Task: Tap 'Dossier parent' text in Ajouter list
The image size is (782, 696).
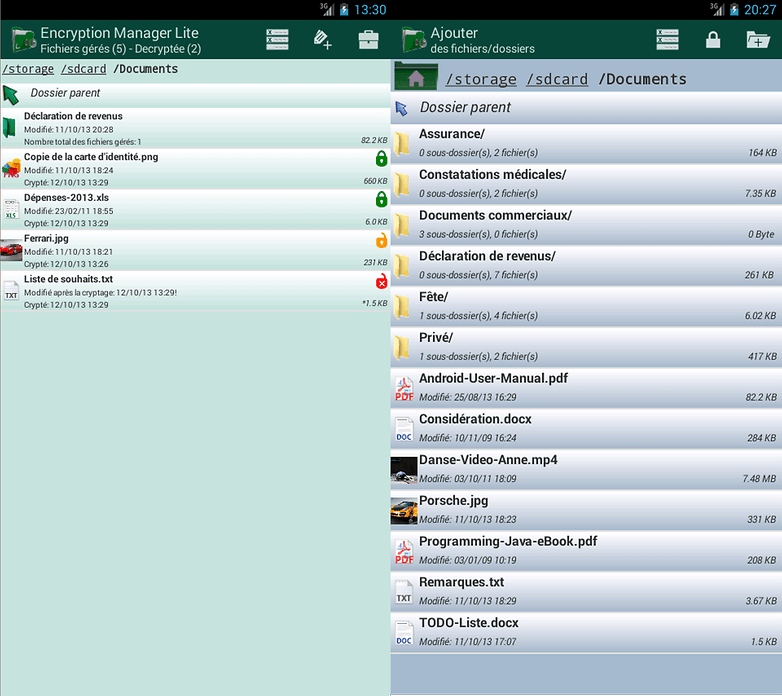Action: pyautogui.click(x=465, y=107)
